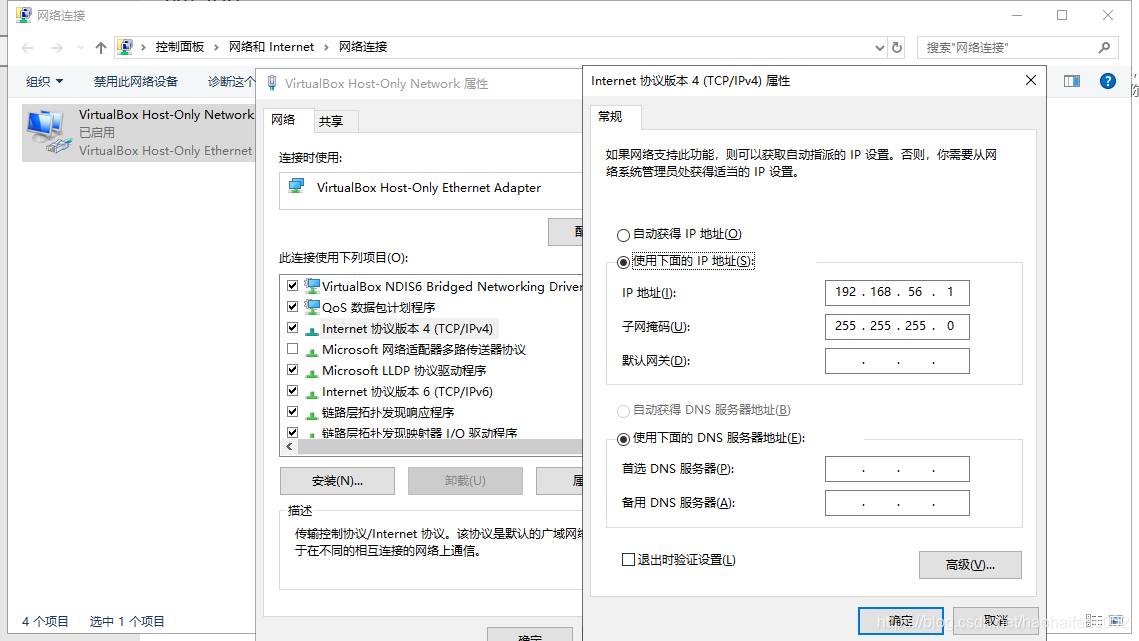Select the Internet 协议版本 4 protocol icon
The width and height of the screenshot is (1139, 641).
tap(312, 329)
